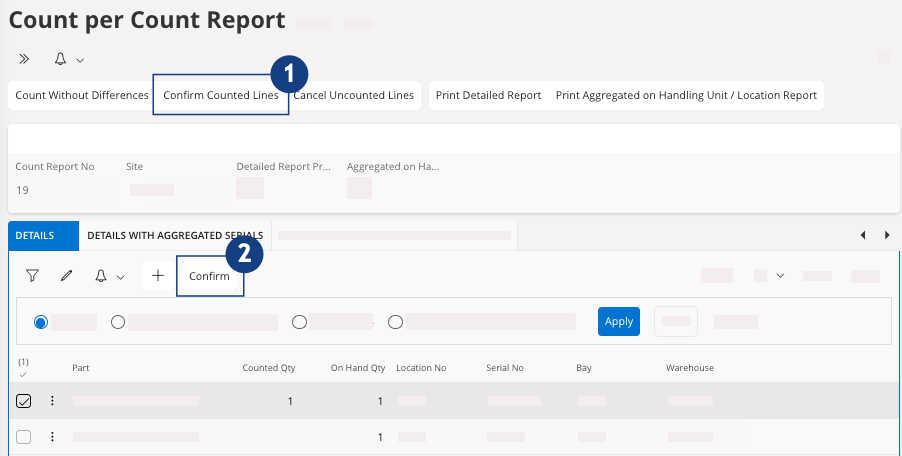
Task: Check the second row checkbox
Action: point(24,437)
